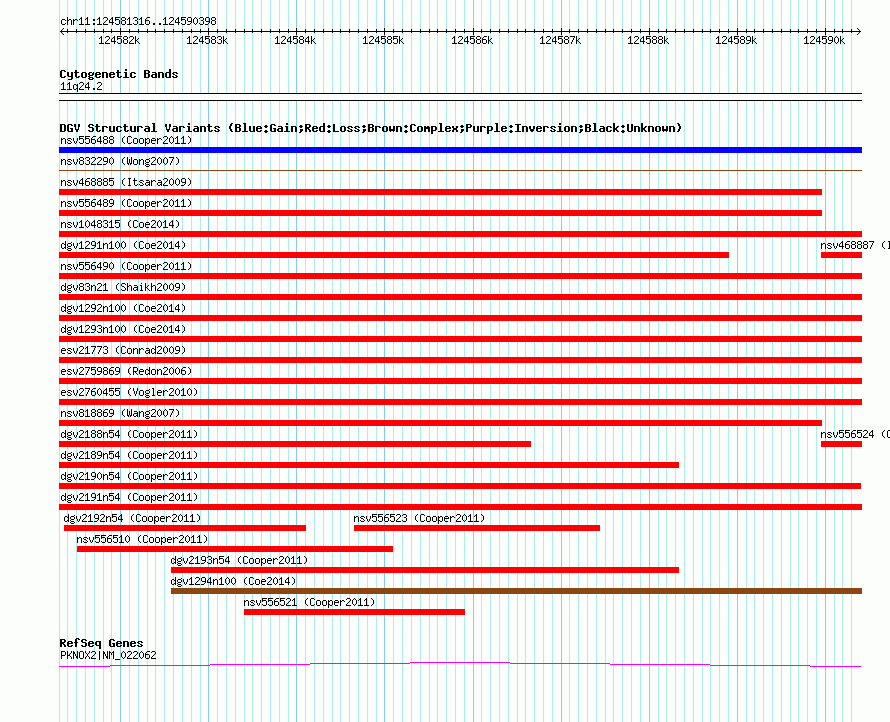
Task: Select the nsv556488 (Cooper2011) label
Action: click(x=126, y=140)
